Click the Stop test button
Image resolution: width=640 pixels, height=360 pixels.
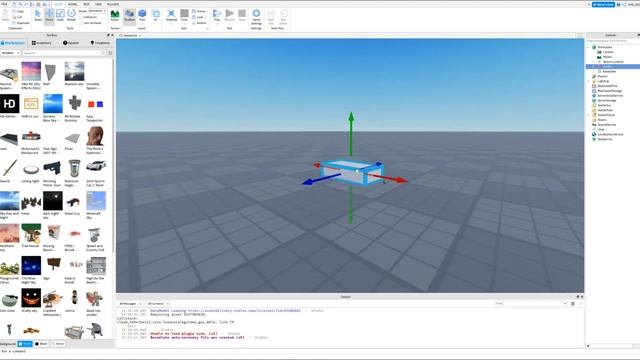point(242,16)
